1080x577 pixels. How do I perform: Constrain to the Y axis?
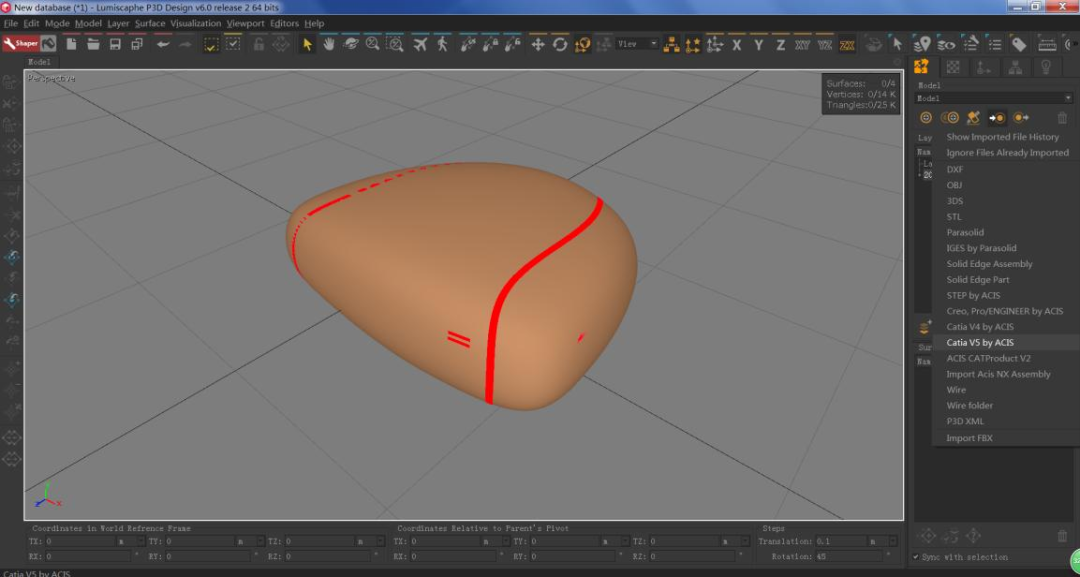pos(759,45)
